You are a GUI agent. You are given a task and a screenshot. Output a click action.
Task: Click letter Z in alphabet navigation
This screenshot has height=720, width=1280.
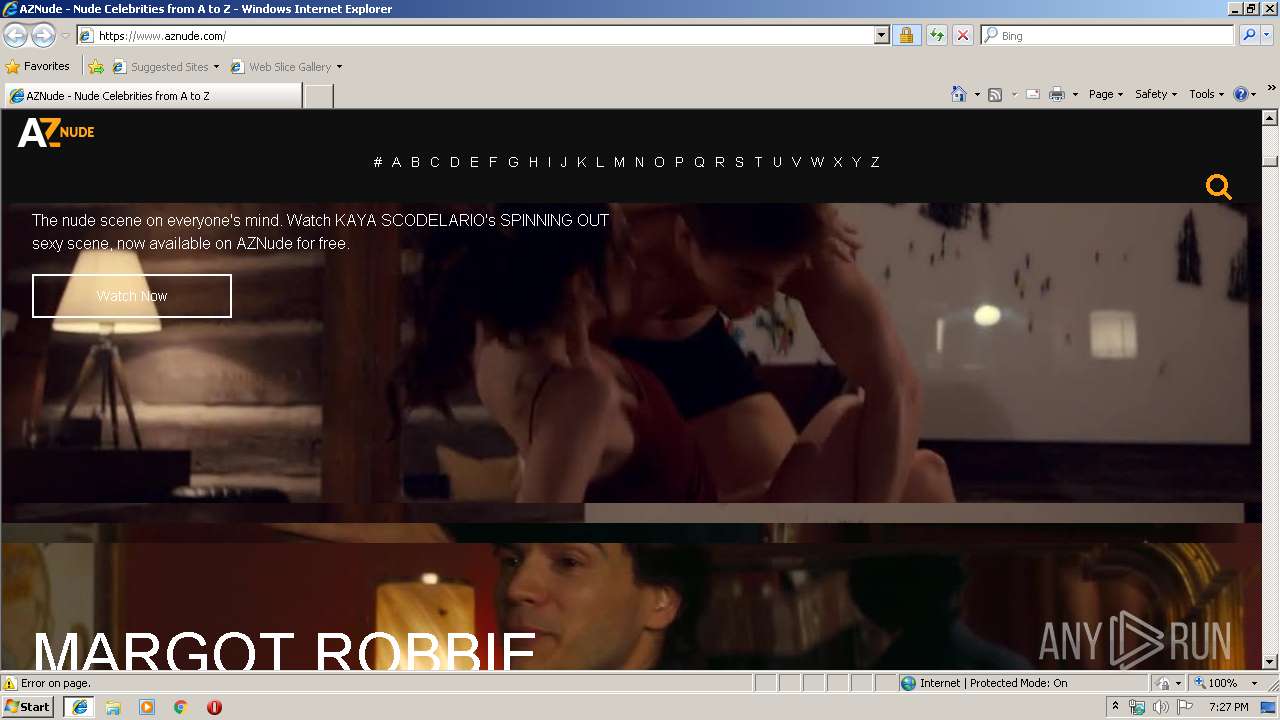click(x=875, y=162)
